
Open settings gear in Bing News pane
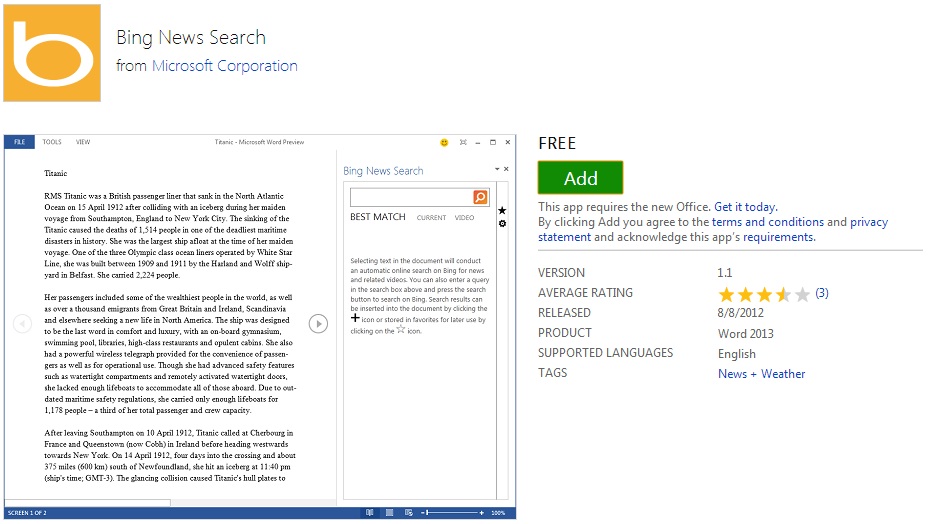pyautogui.click(x=502, y=224)
